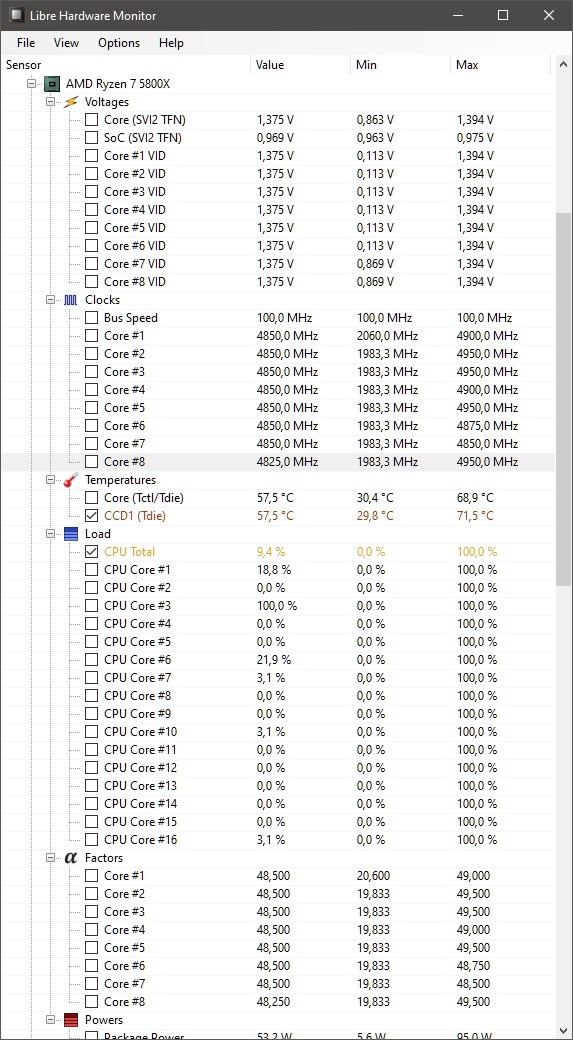This screenshot has height=1040, width=573.
Task: Select the Core #5 VID row label
Action: pyautogui.click(x=135, y=228)
